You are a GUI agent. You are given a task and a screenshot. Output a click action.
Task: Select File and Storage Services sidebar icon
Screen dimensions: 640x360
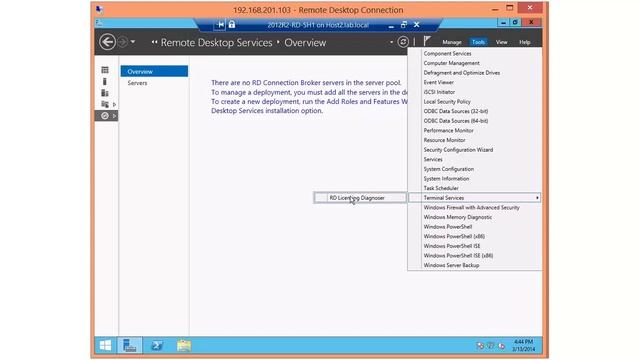click(x=105, y=104)
